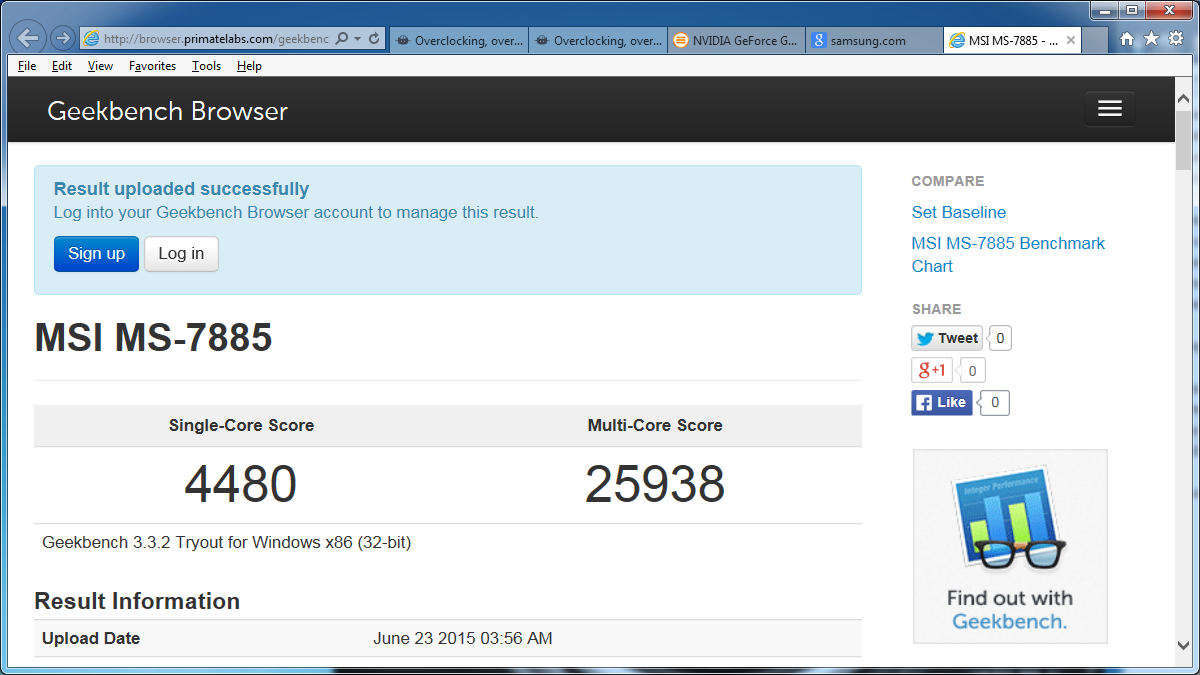Go forward with the browser Forward arrow
The image size is (1200, 675).
click(x=63, y=39)
